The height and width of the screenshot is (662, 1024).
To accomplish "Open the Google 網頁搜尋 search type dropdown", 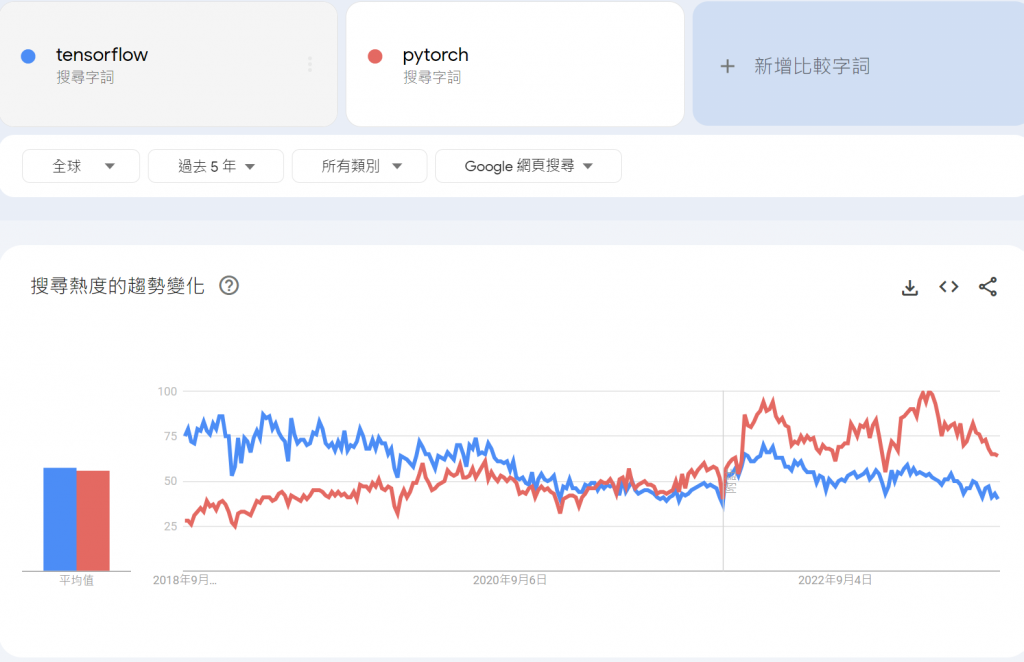I will point(528,166).
